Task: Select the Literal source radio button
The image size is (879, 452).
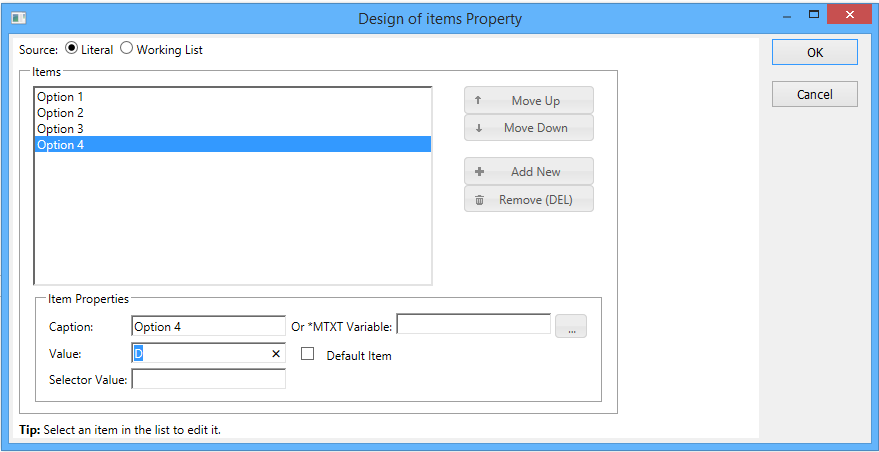Action: 72,49
